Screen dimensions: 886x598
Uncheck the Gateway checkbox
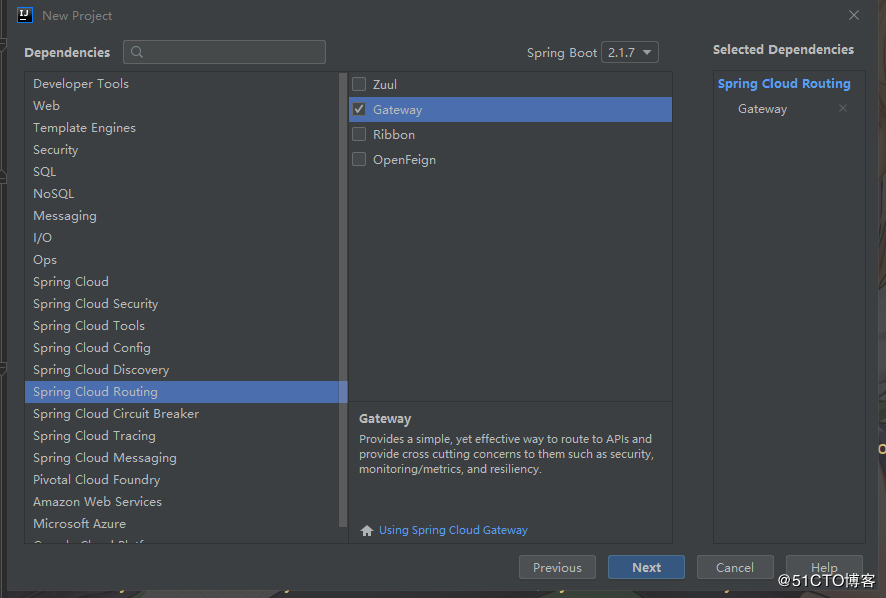pyautogui.click(x=359, y=109)
